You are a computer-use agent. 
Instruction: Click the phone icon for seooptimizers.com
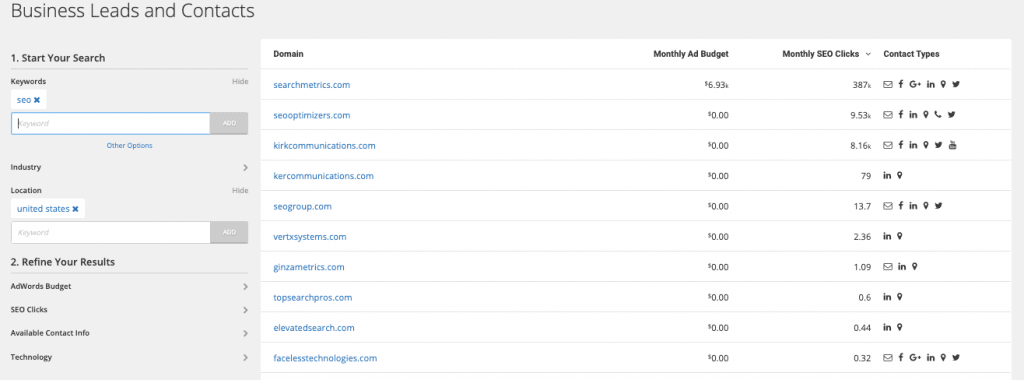(x=938, y=115)
